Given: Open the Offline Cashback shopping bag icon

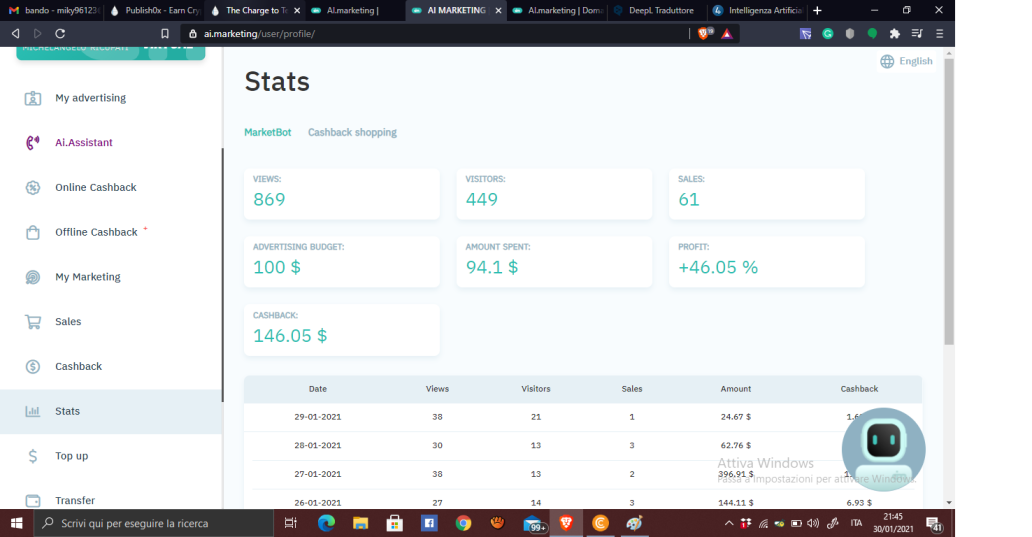Looking at the screenshot, I should tap(33, 232).
